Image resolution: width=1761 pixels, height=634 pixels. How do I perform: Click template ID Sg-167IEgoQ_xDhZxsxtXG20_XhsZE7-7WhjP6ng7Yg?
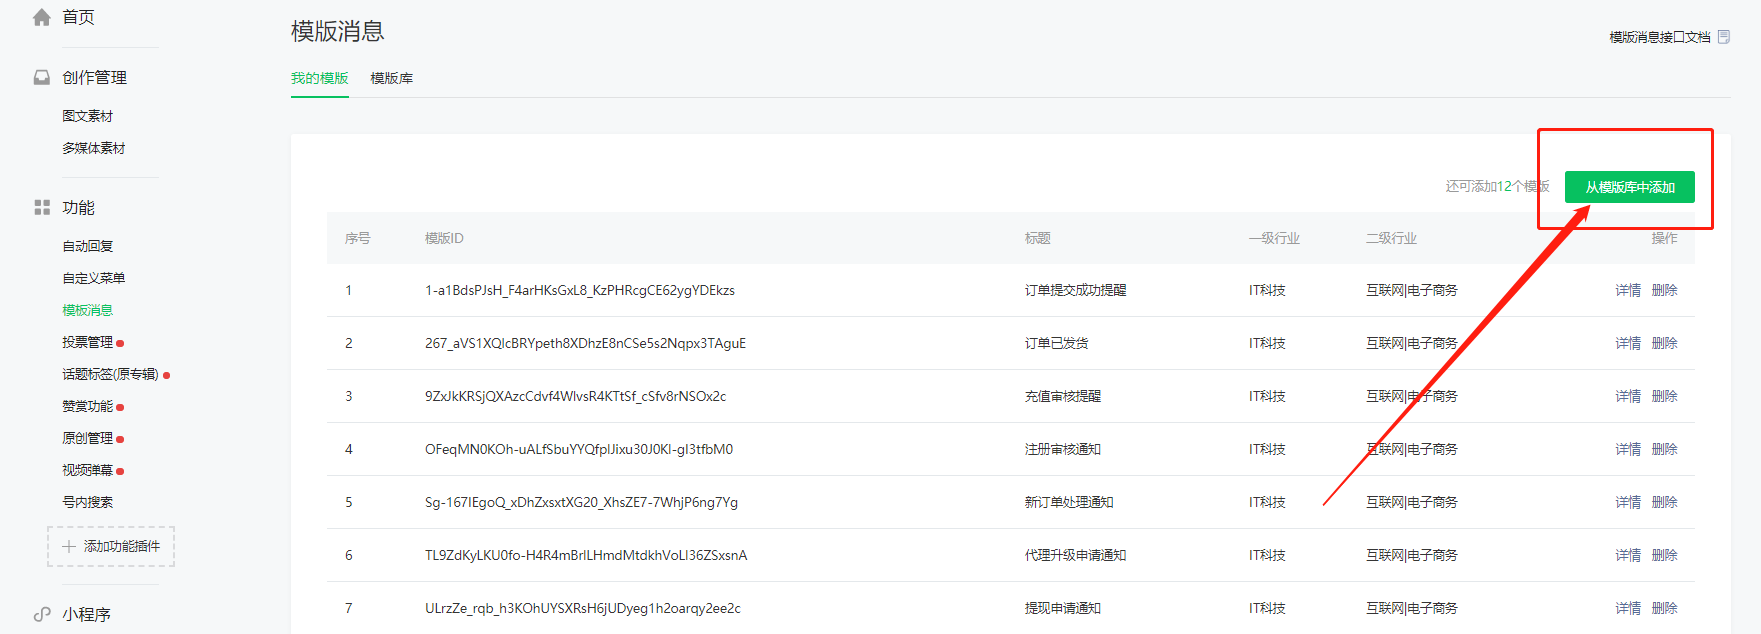point(581,502)
